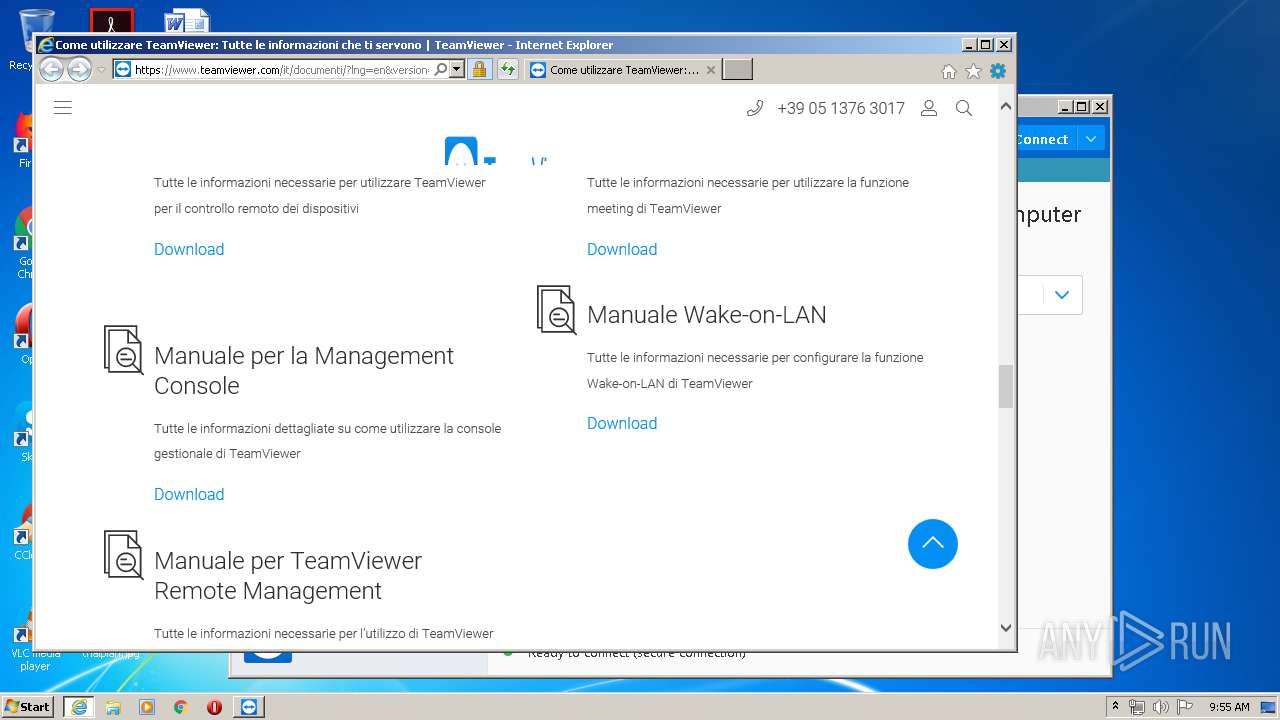Click the security lock icon in the address bar
This screenshot has width=1280, height=720.
(x=479, y=69)
